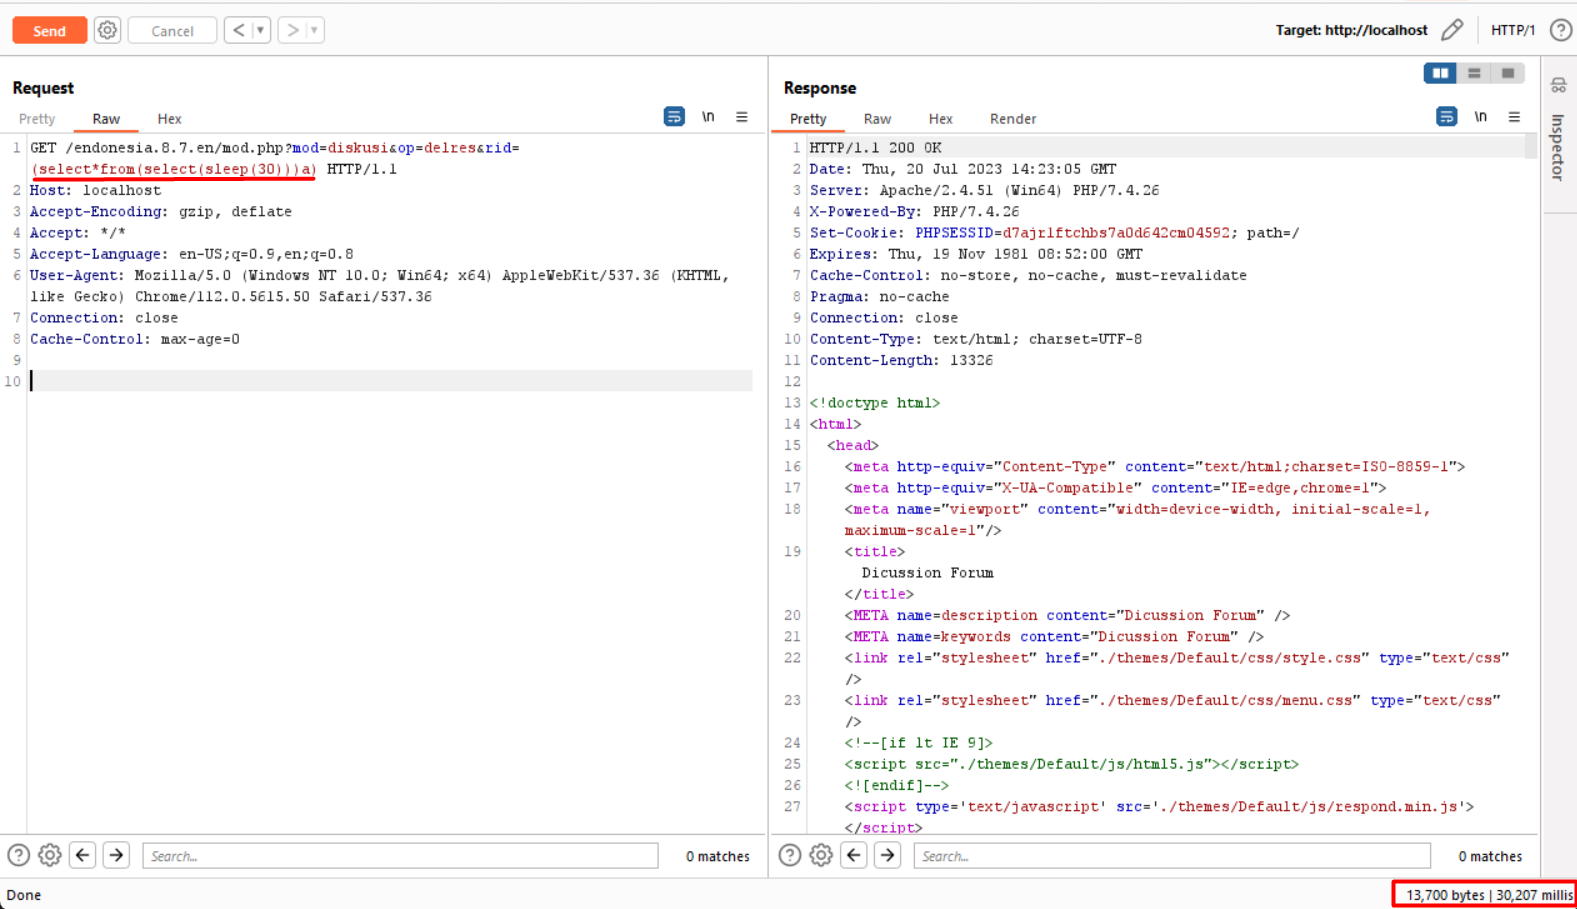Click the HTTP/1 protocol label
The height and width of the screenshot is (909, 1577).
pos(1512,30)
